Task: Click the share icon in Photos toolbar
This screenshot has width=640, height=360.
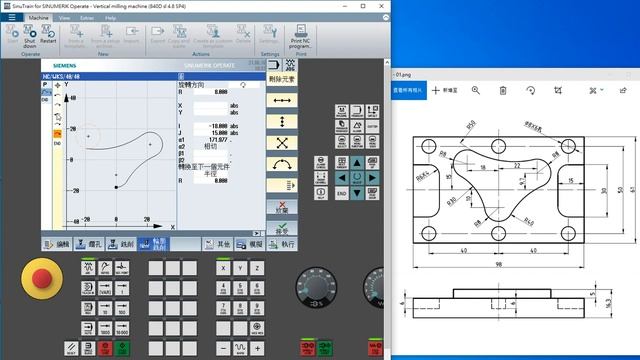Action: click(623, 90)
